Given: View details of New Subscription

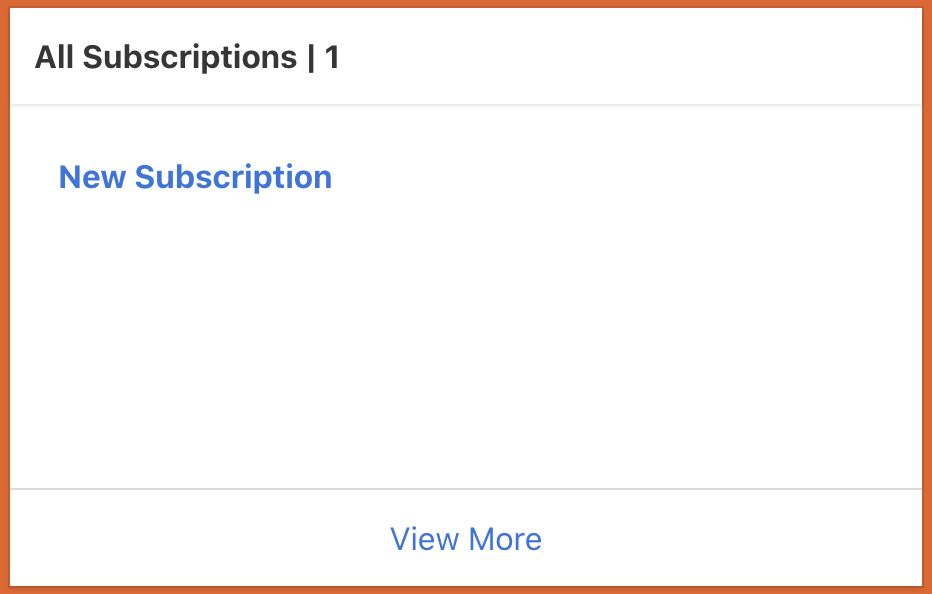Looking at the screenshot, I should tap(195, 177).
